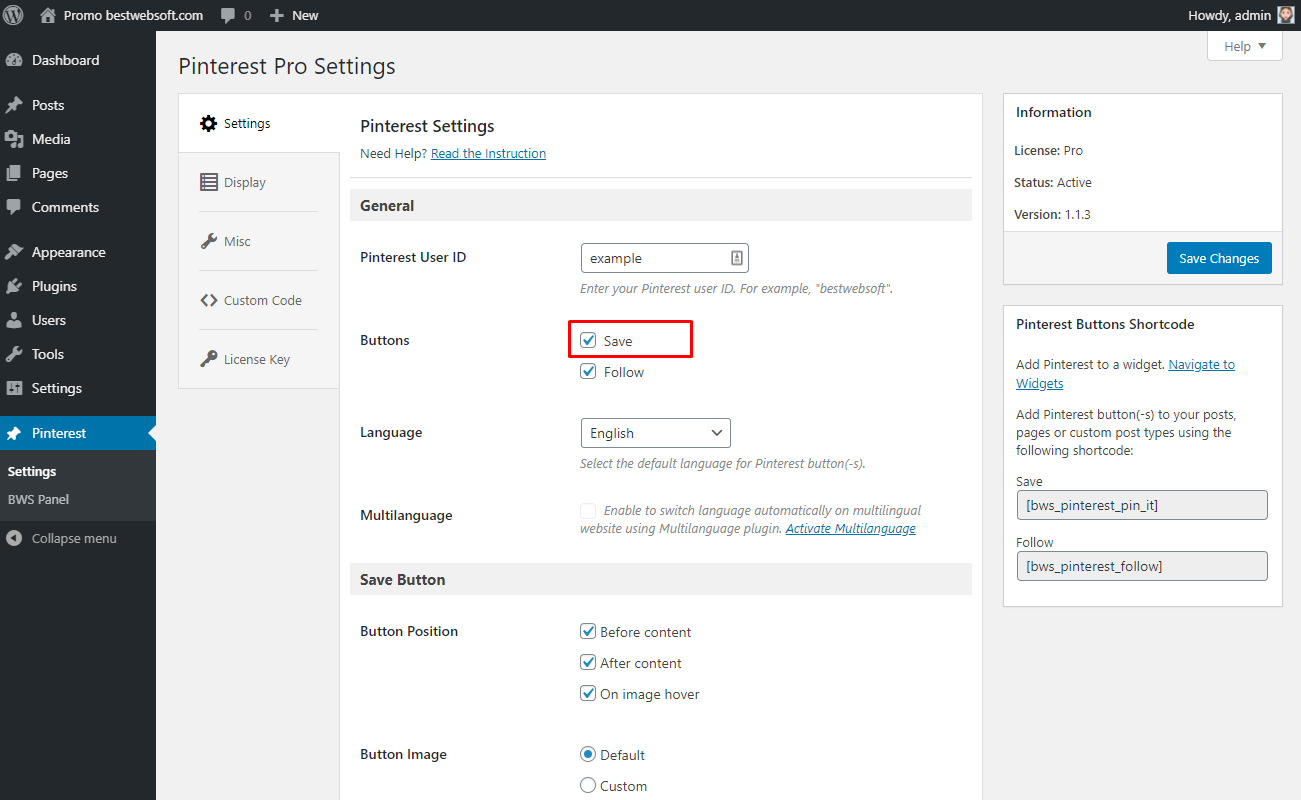Click the License: Pro text
Viewport: 1301px width, 800px height.
1048,150
